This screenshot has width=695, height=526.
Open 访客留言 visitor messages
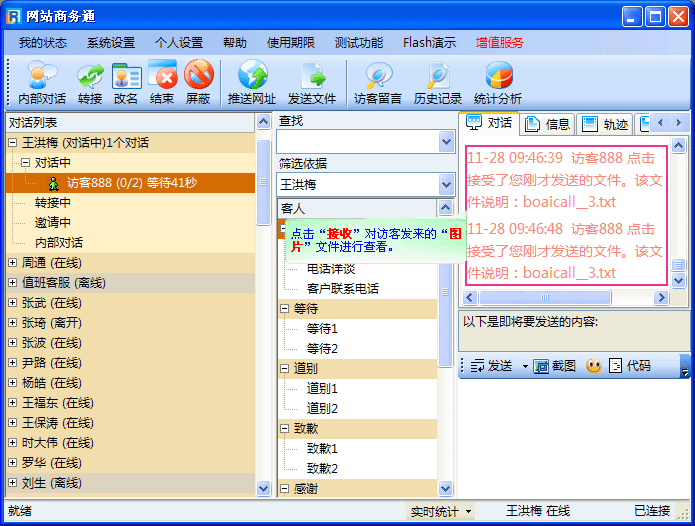tap(378, 83)
